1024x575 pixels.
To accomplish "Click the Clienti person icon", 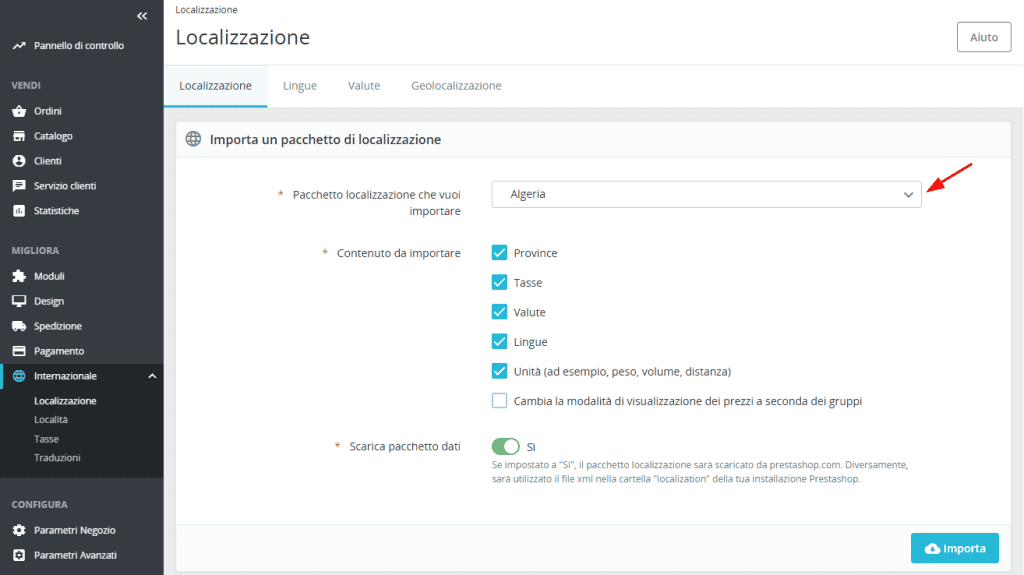I will (19, 161).
